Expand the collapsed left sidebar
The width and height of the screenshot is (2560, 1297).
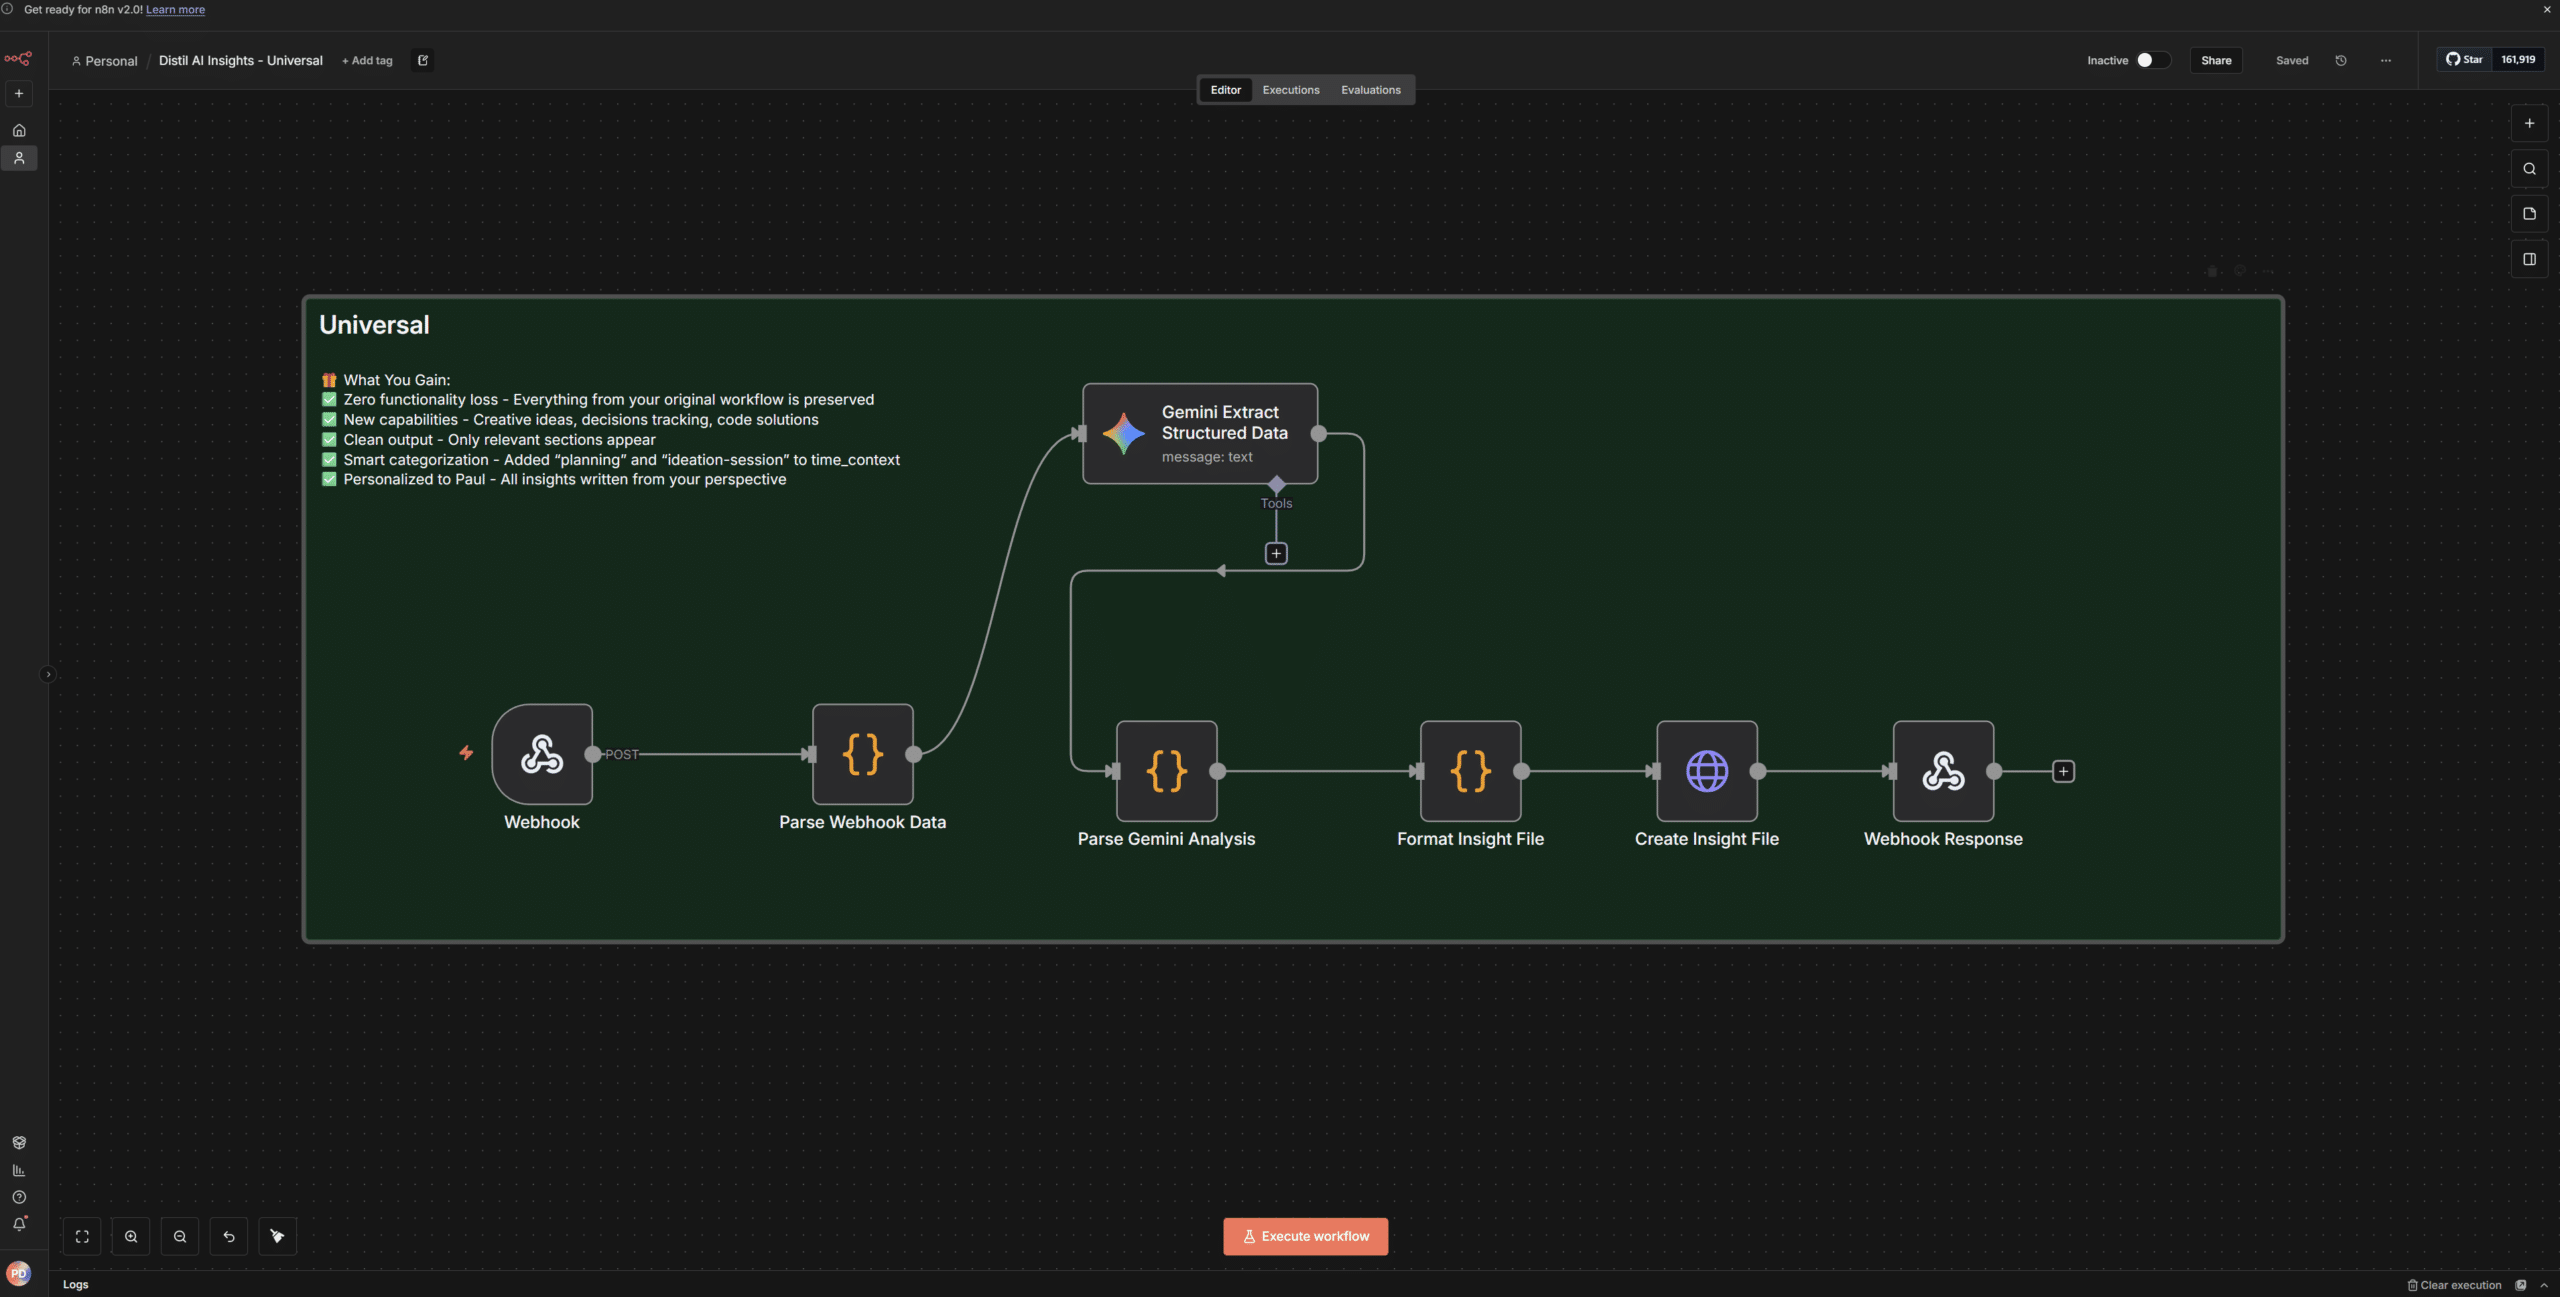pos(47,675)
